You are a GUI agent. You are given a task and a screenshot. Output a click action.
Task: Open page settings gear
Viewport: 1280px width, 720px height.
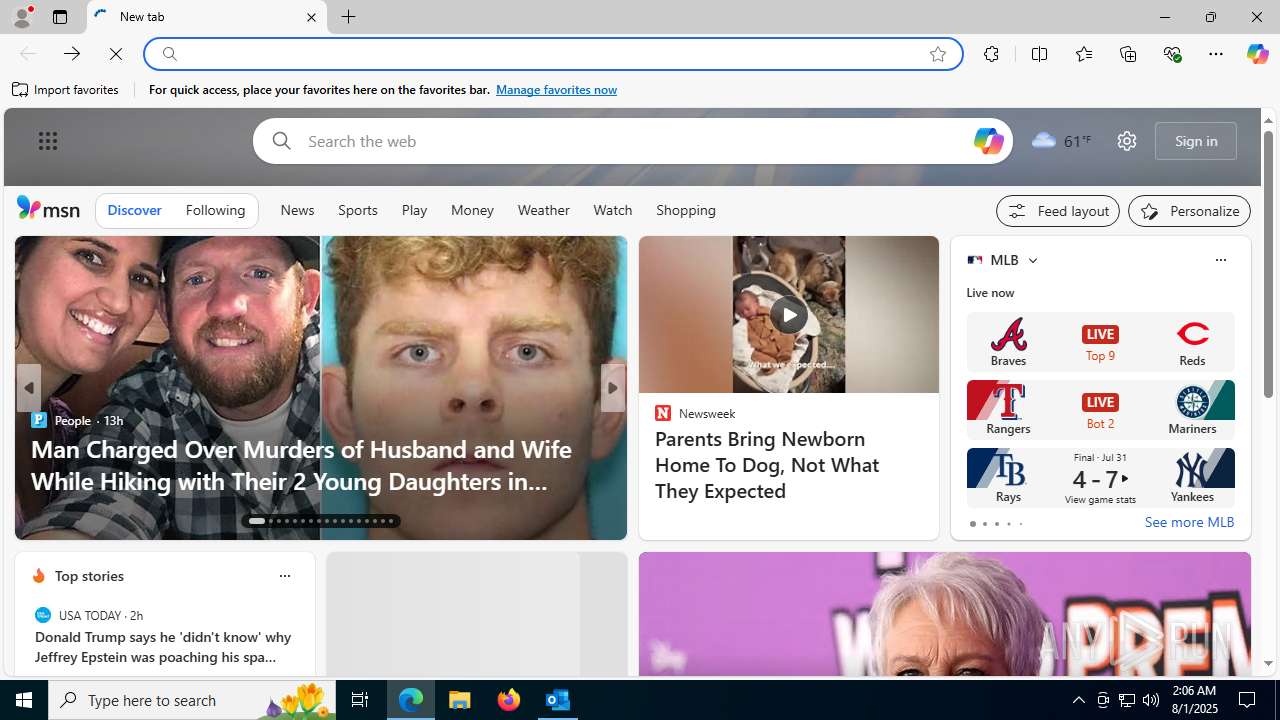click(1126, 141)
